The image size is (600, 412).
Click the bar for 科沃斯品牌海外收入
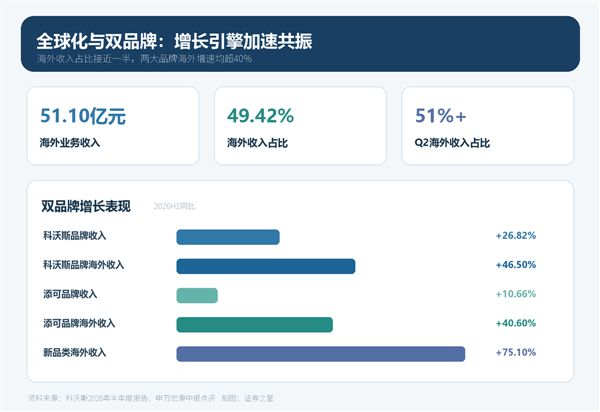click(x=266, y=266)
